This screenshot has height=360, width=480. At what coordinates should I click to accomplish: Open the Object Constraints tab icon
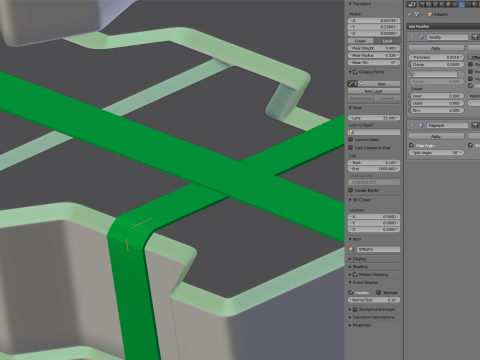[x=455, y=4]
